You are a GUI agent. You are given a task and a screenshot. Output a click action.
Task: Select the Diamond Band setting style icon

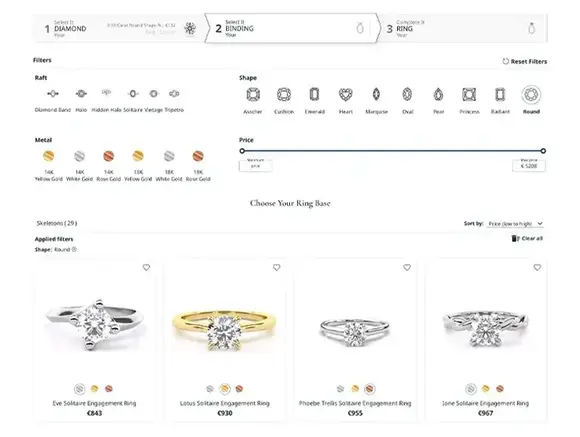click(53, 94)
